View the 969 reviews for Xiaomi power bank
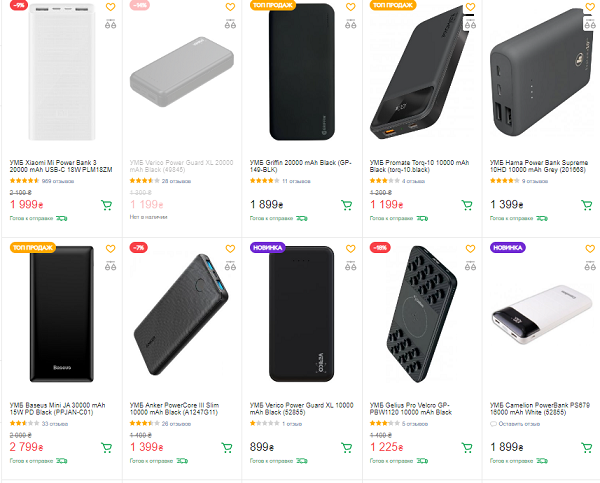600x483 pixels. tap(58, 181)
